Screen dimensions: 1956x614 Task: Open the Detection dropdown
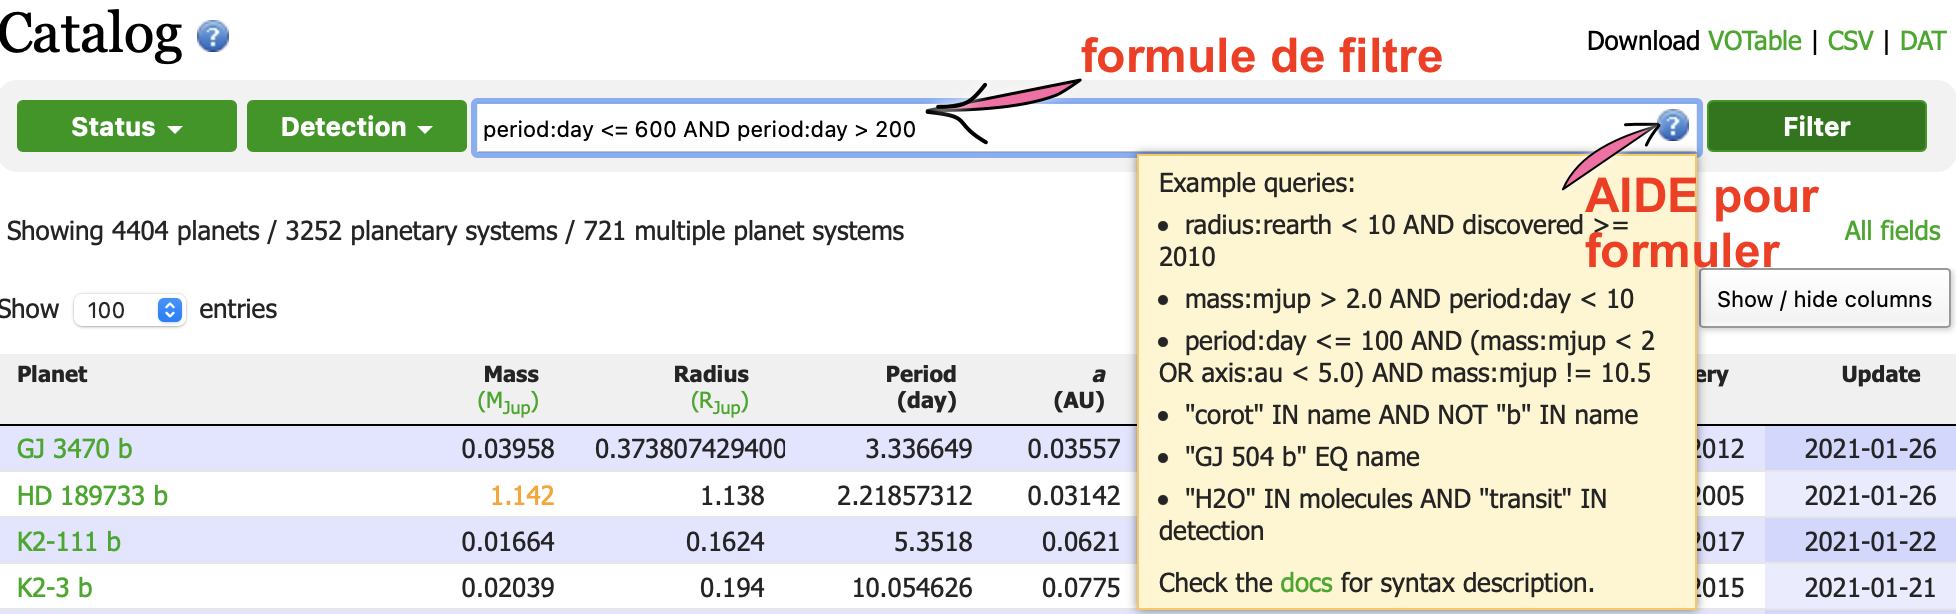(x=357, y=127)
